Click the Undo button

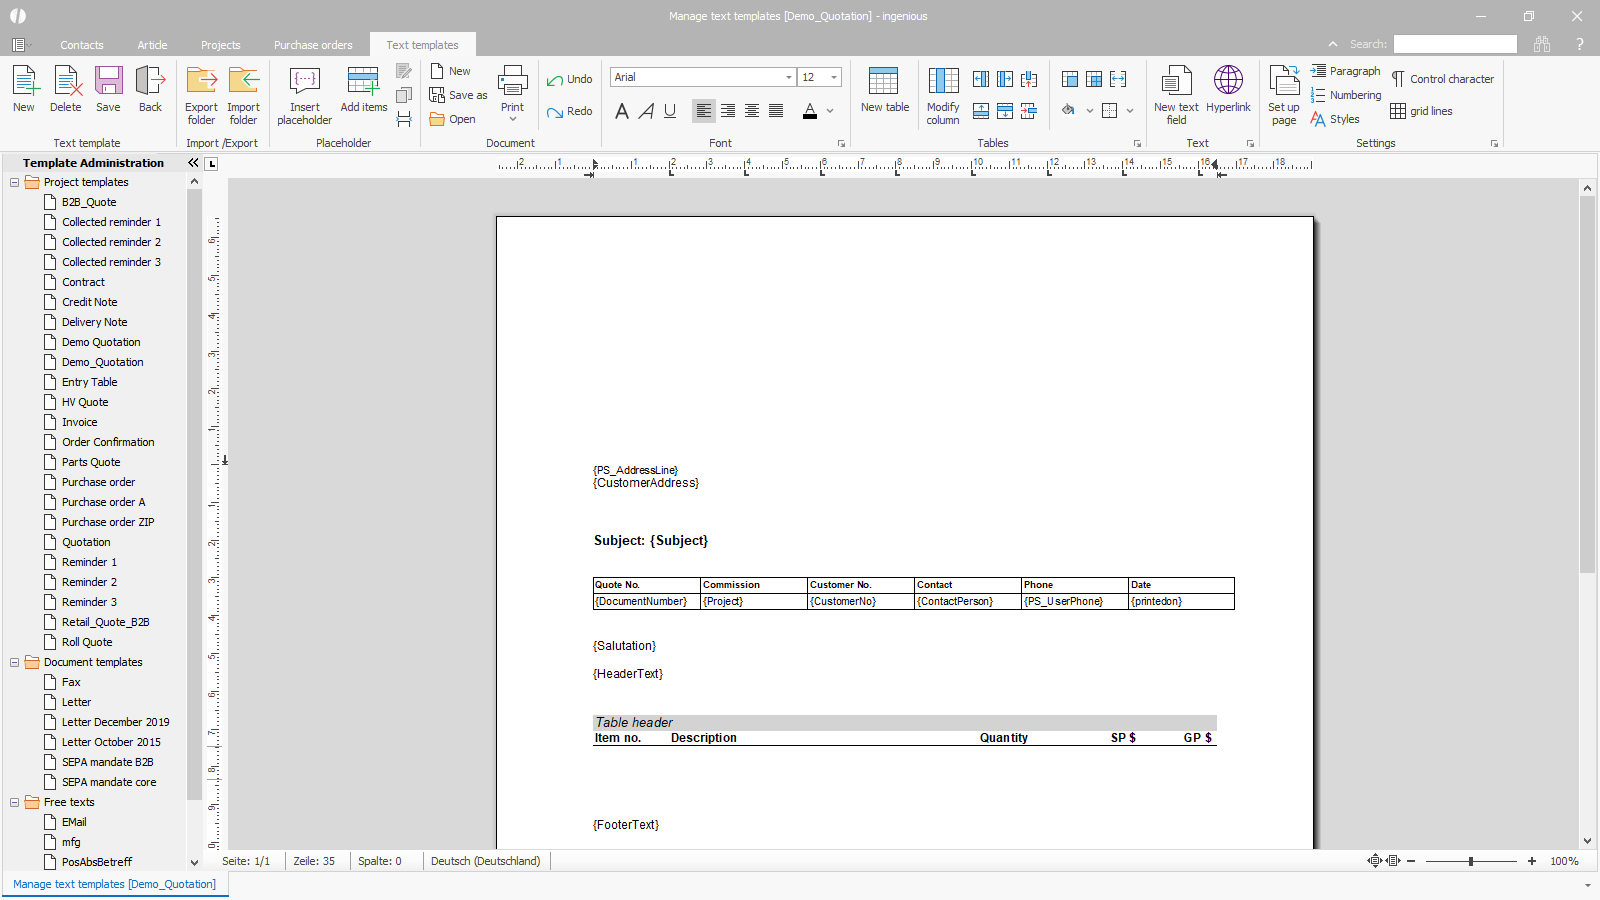(x=569, y=79)
